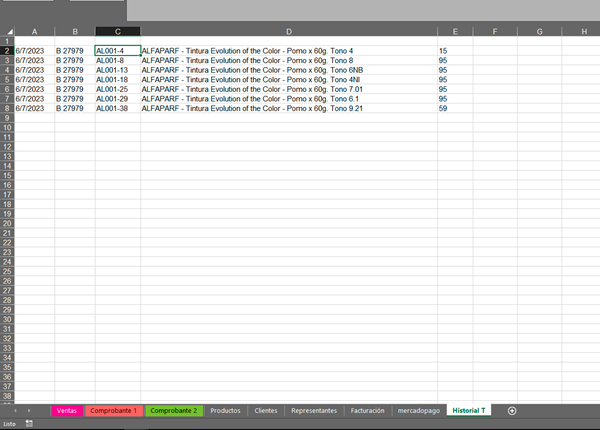Click the date cell 6/7/2023 in row 8
Image resolution: width=600 pixels, height=430 pixels.
pyautogui.click(x=34, y=108)
